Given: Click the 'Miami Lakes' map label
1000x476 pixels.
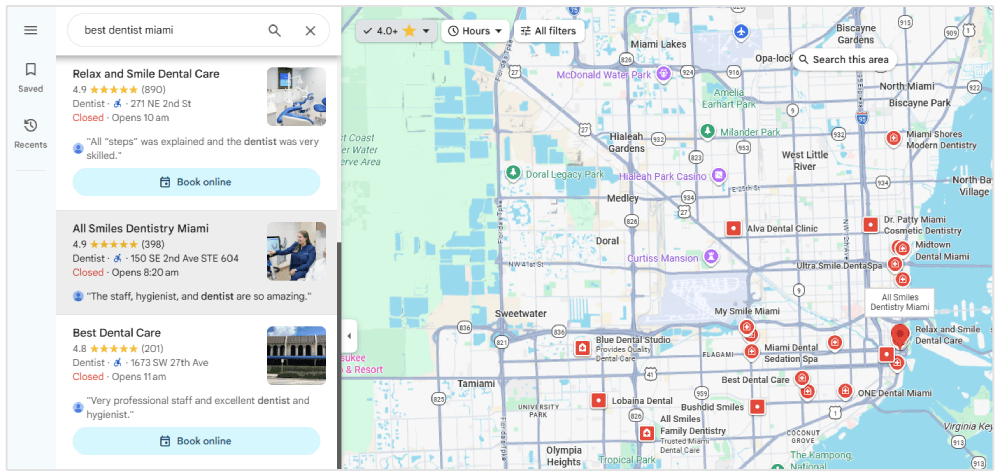Looking at the screenshot, I should 658,45.
